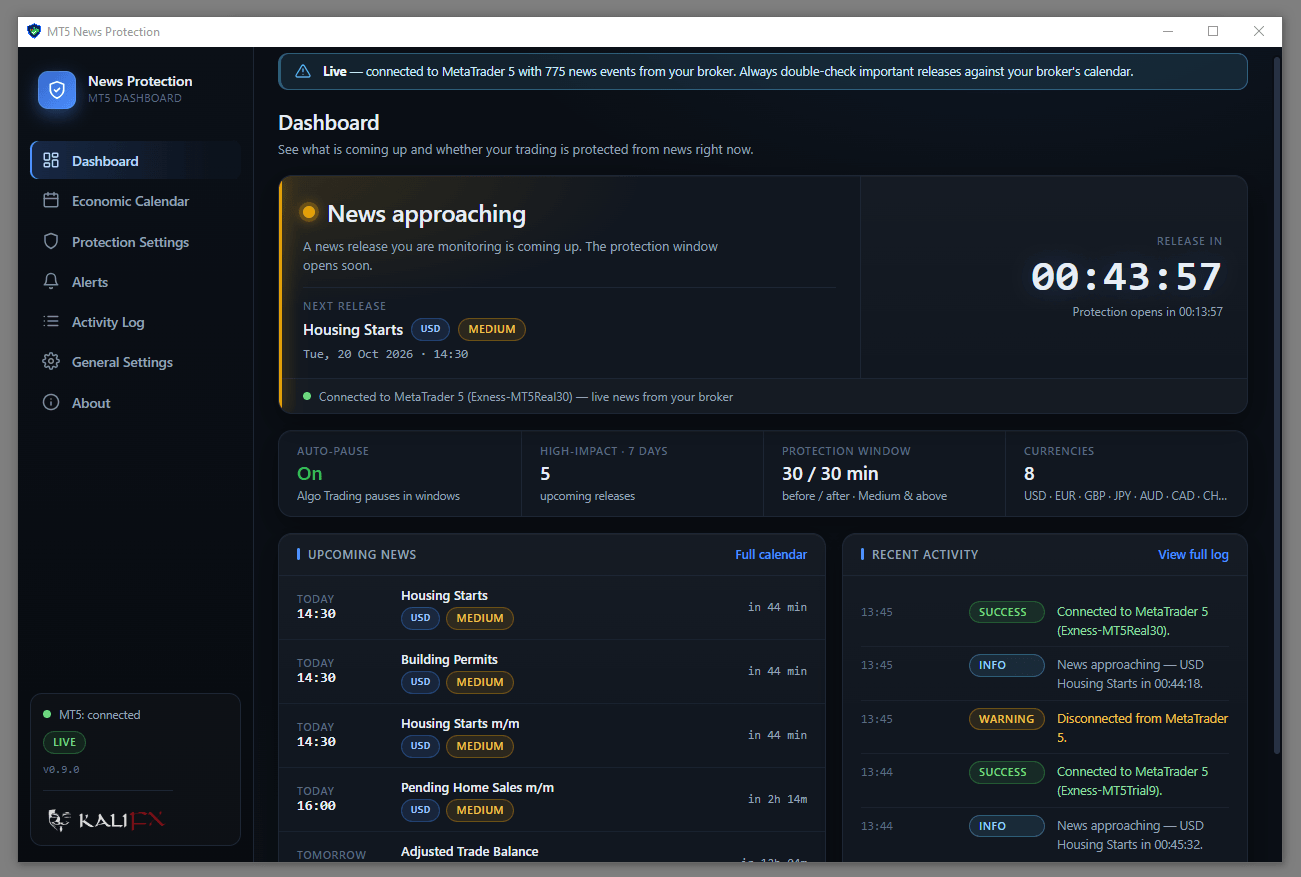
Task: Click the INFO badge at 13:45
Action: pyautogui.click(x=1006, y=665)
